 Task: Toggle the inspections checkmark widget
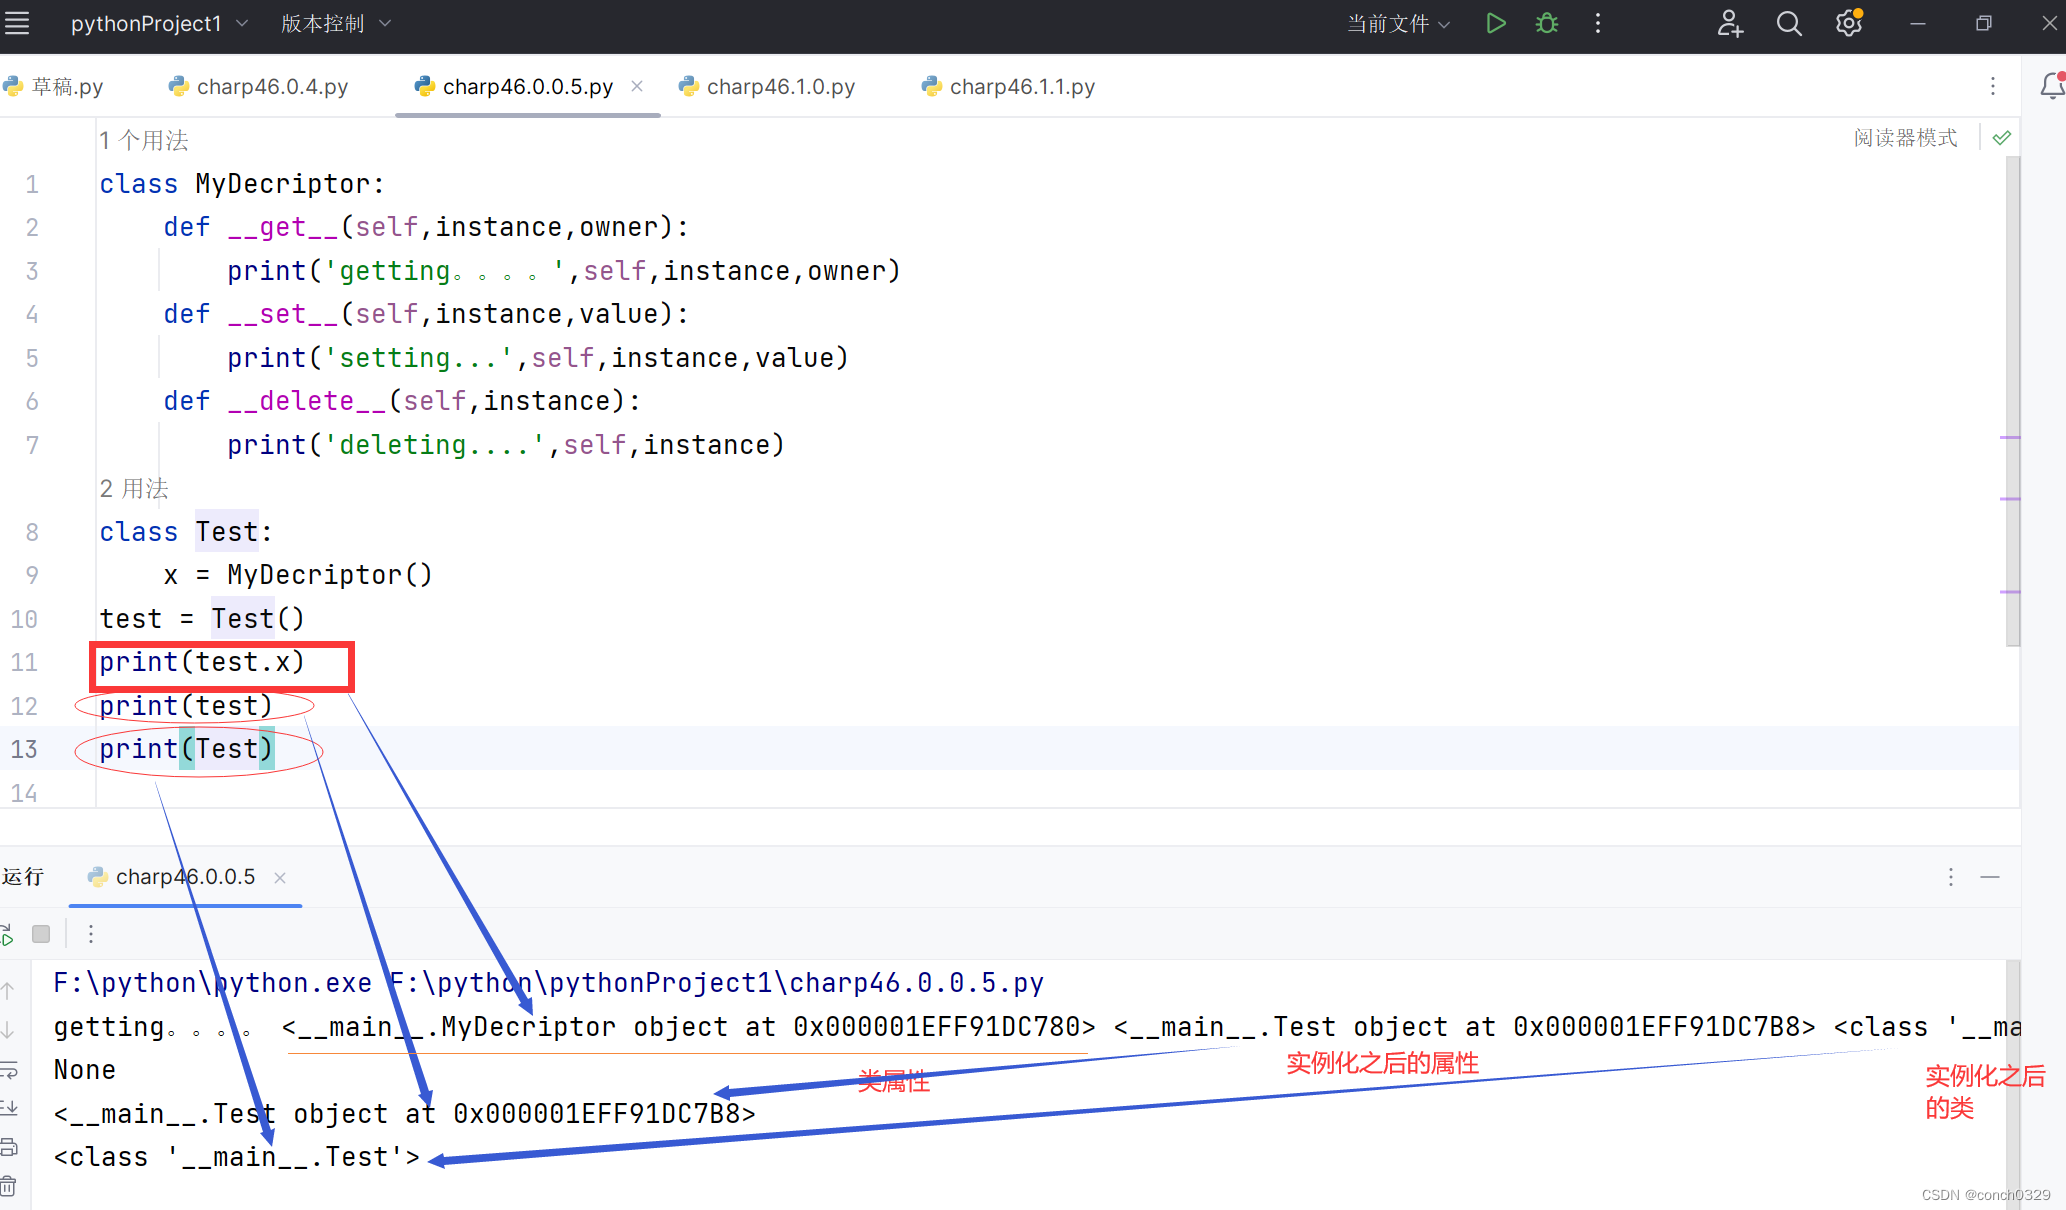(2001, 138)
